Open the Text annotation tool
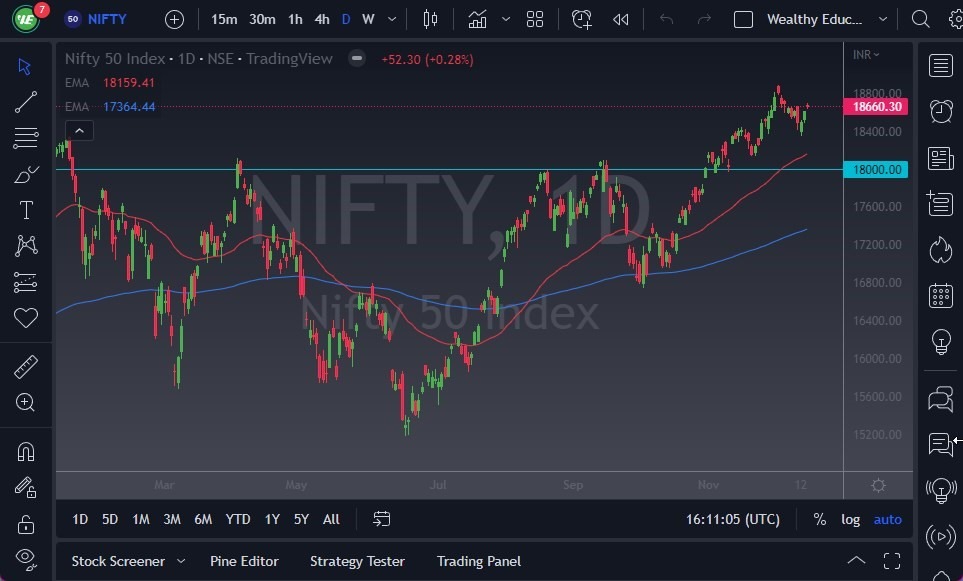Image resolution: width=963 pixels, height=581 pixels. [25, 210]
